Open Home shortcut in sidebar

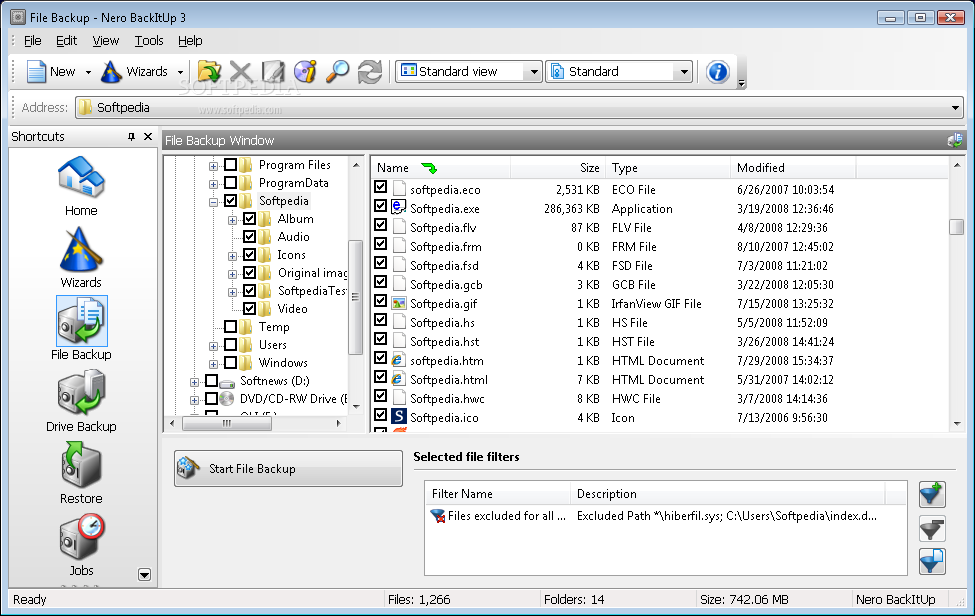point(81,186)
